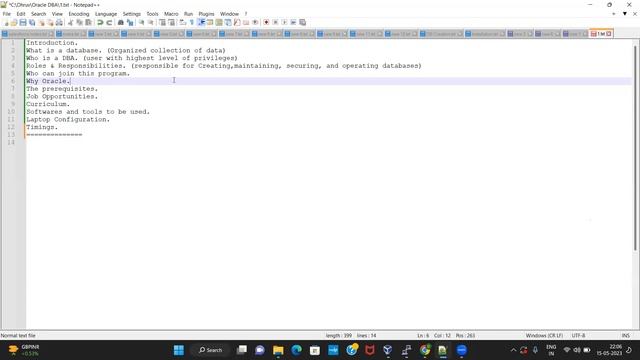Toggle the highlighted Indent Guide button
The image size is (640, 360).
tap(201, 22)
